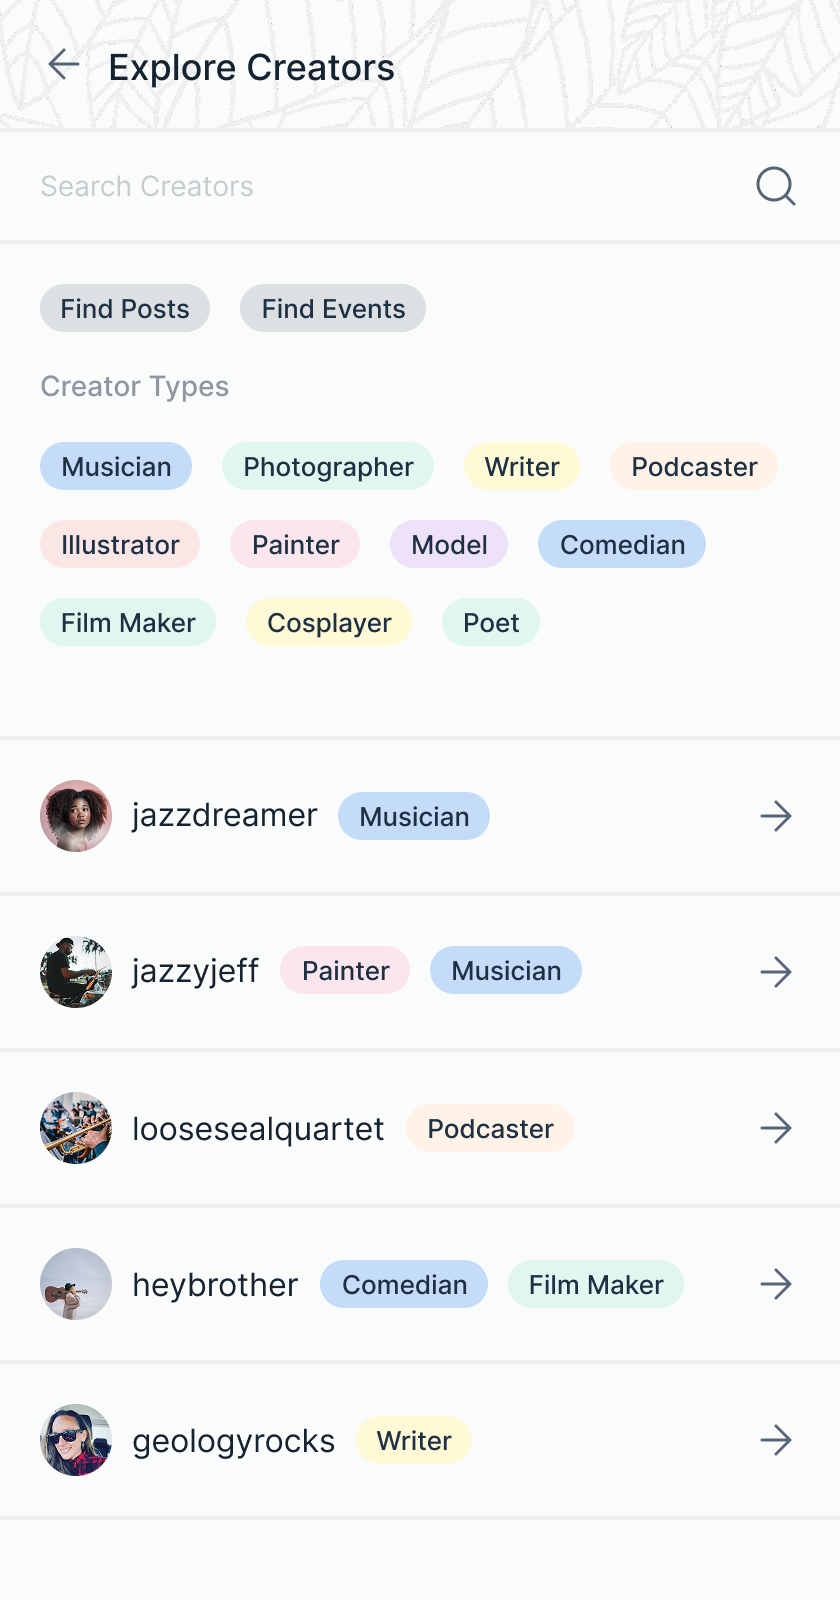
Task: Click the Painter tag on jazzyjeff
Action: click(345, 970)
